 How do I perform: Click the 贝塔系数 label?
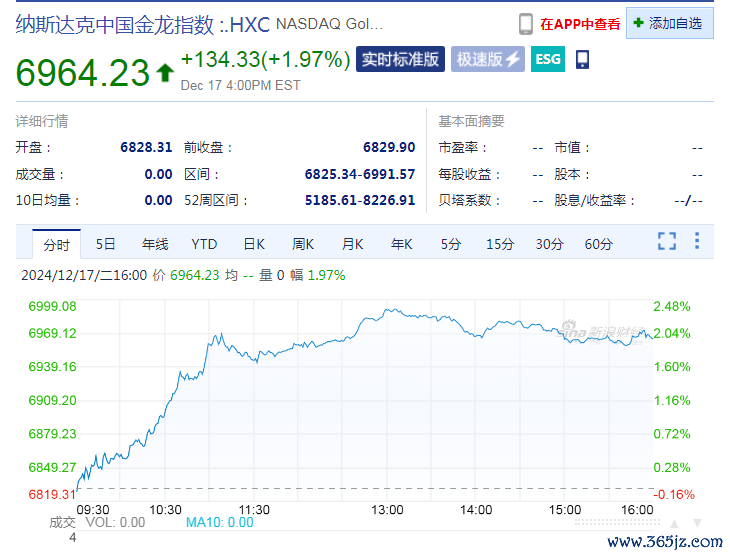(469, 200)
